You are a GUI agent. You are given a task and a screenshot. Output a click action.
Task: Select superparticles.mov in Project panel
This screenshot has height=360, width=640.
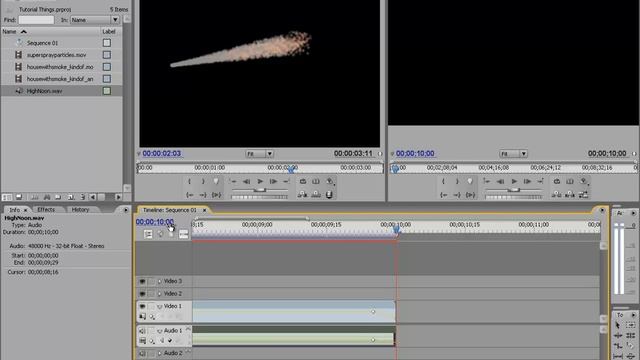coord(56,55)
